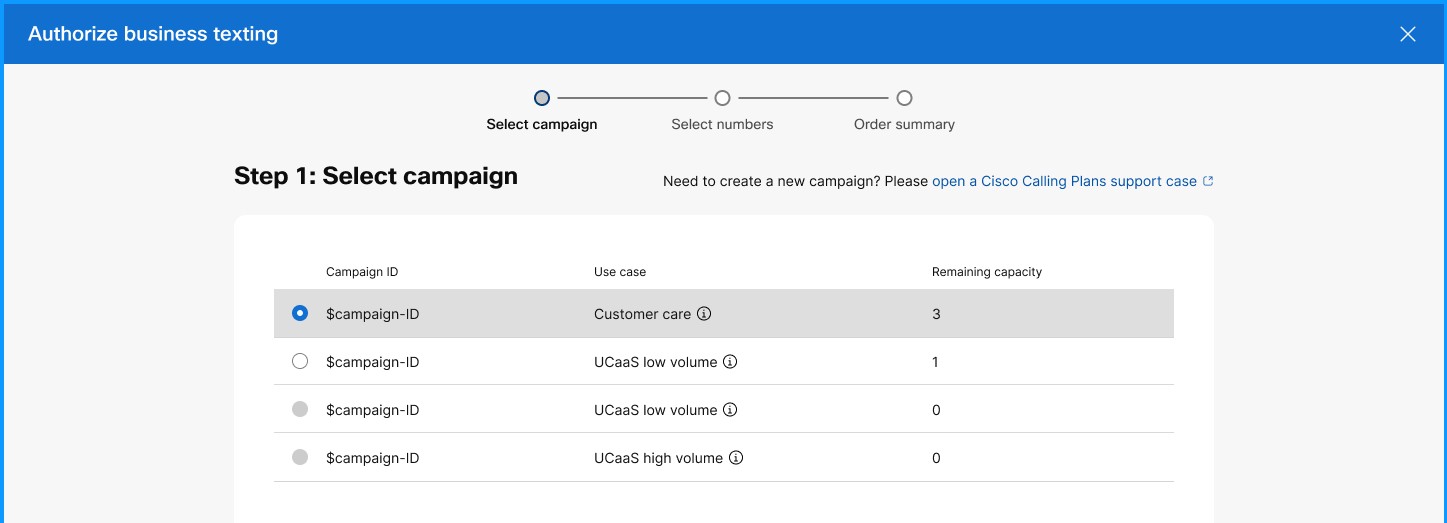The width and height of the screenshot is (1447, 523).
Task: Click the Campaign ID column header
Action: click(x=362, y=272)
